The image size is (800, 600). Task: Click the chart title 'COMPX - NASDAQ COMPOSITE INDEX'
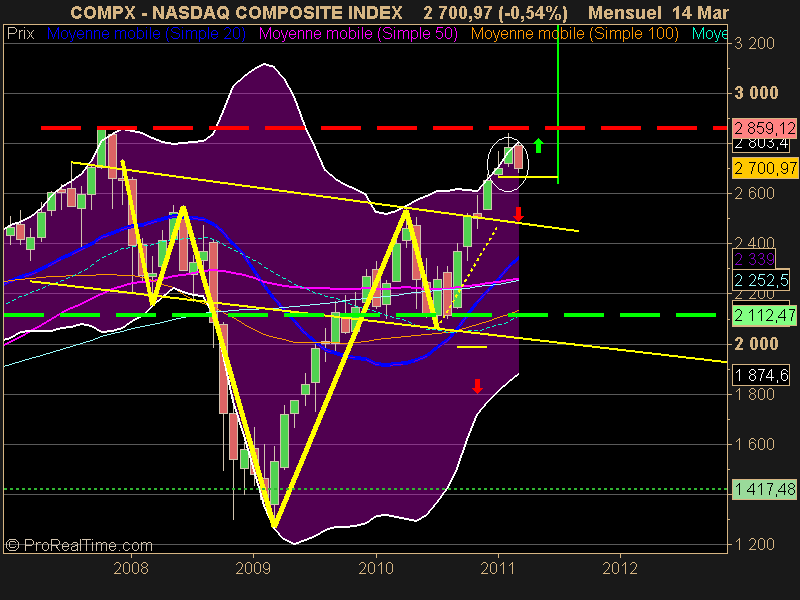point(236,12)
